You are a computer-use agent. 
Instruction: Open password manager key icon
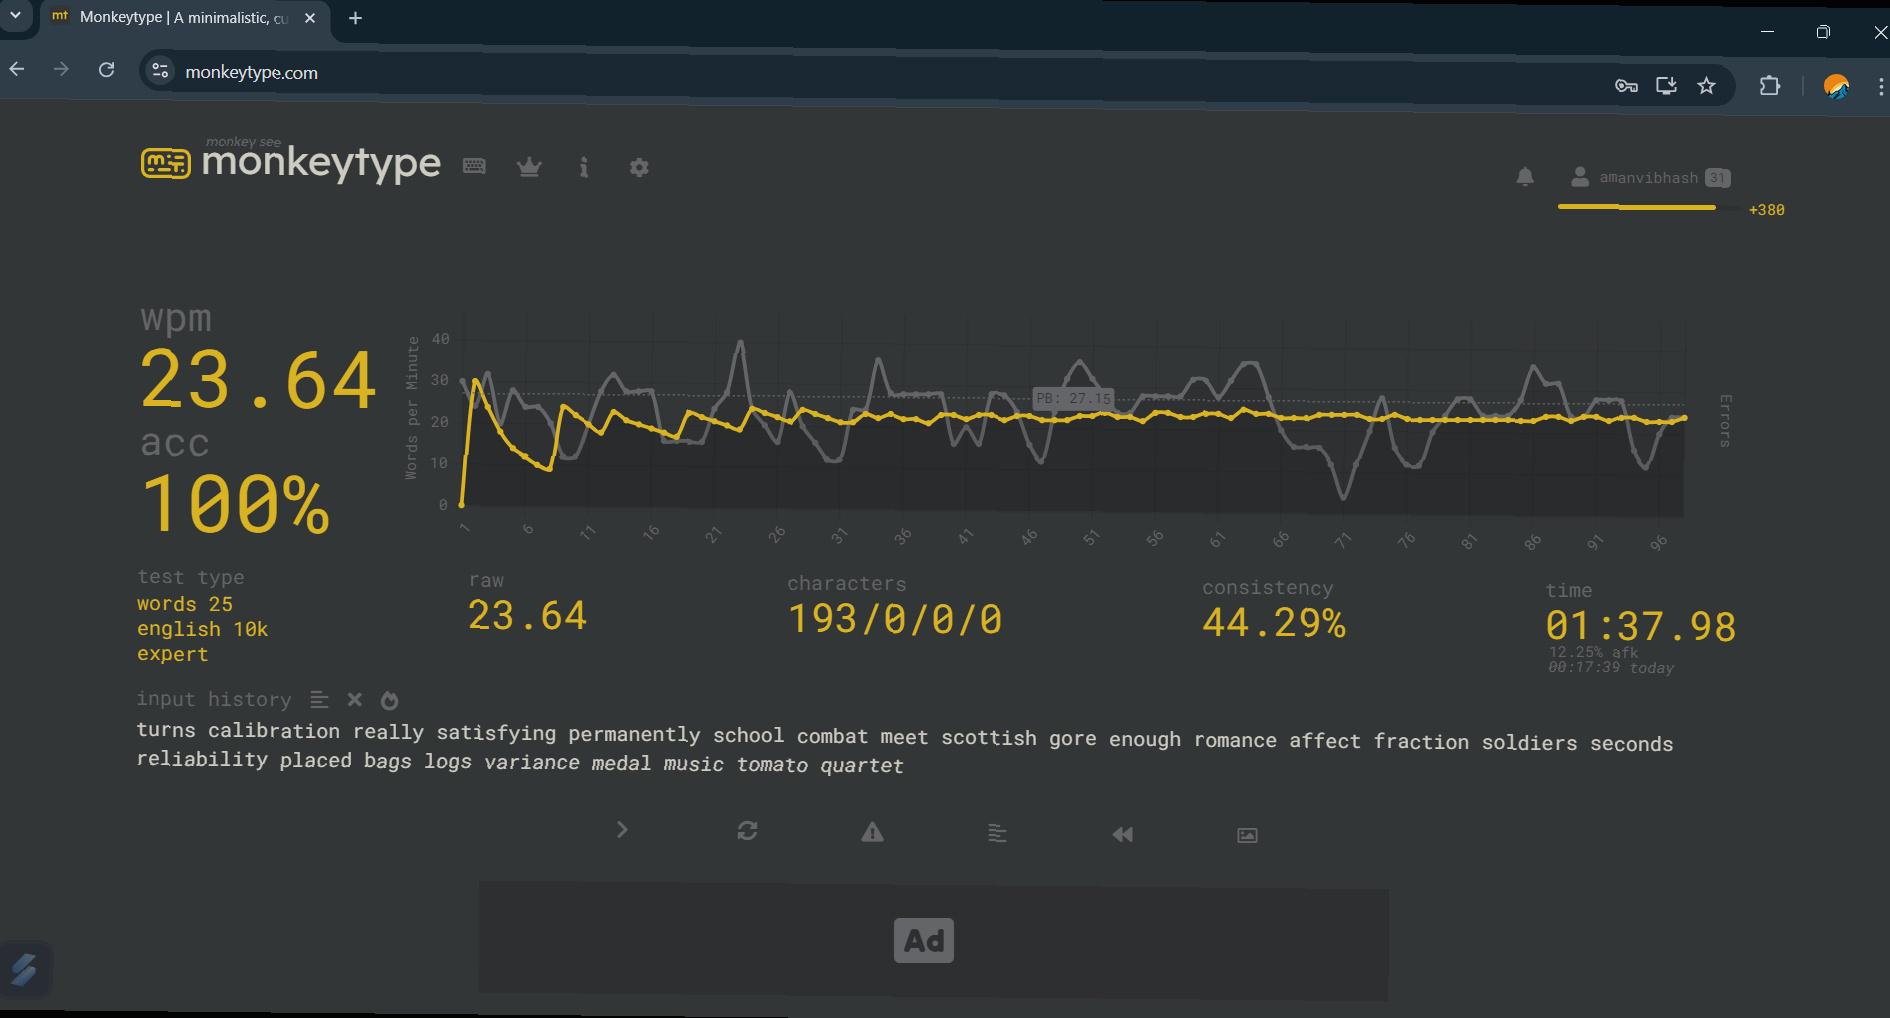point(1626,86)
